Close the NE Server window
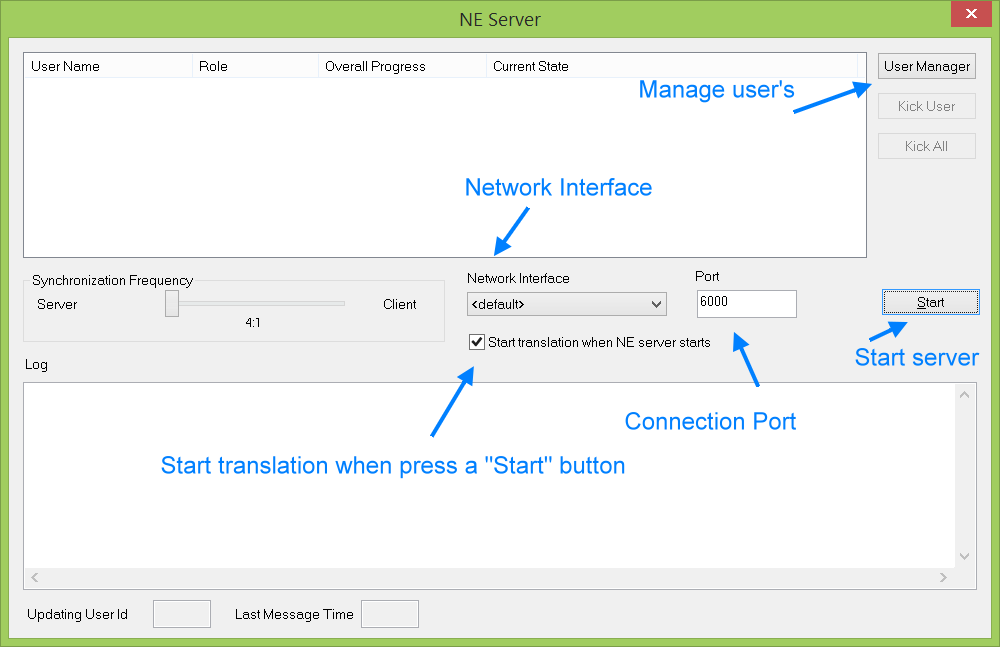This screenshot has width=1000, height=647. point(970,14)
